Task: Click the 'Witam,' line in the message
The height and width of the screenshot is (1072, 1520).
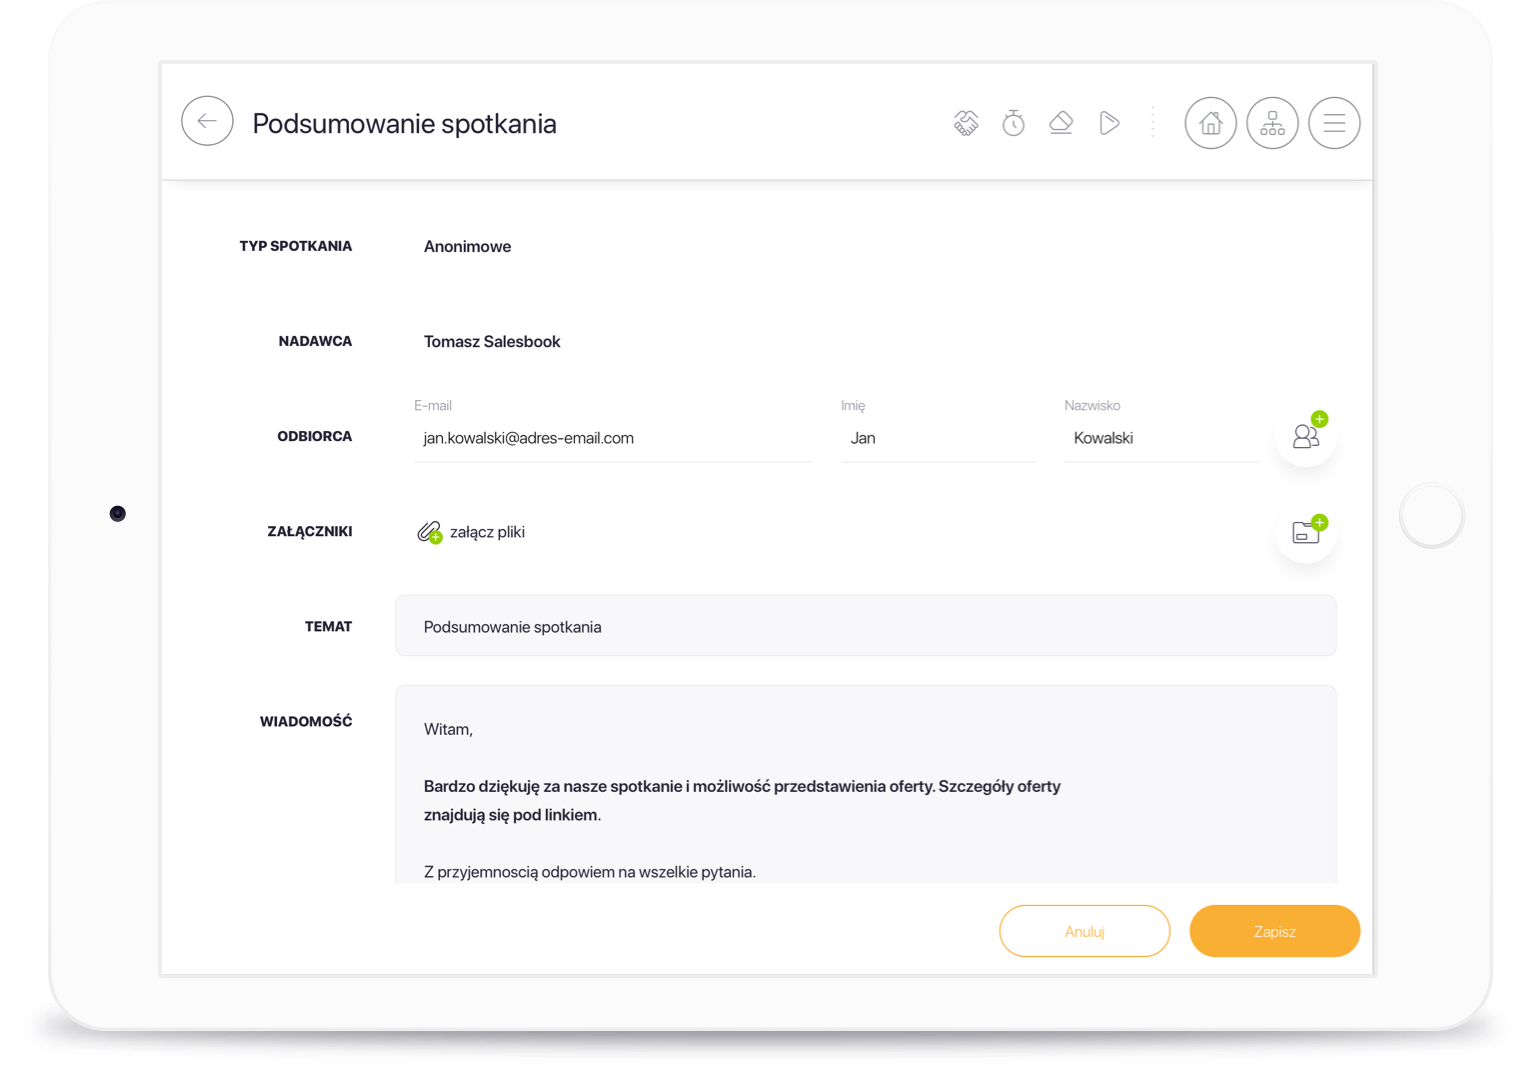Action: pos(448,730)
